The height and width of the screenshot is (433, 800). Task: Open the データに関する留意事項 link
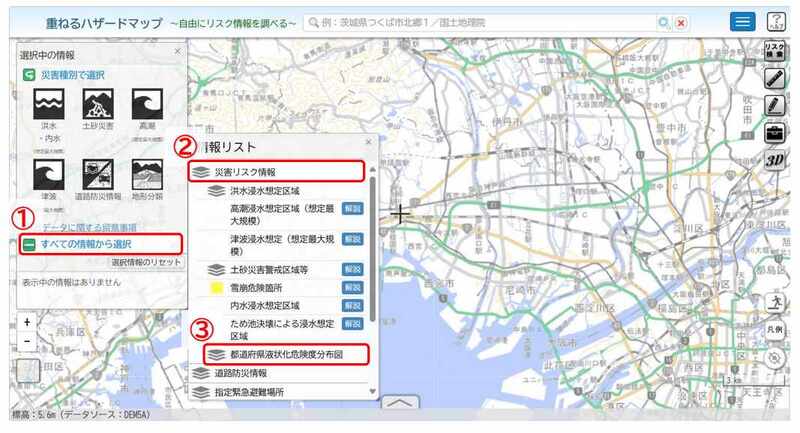89,227
